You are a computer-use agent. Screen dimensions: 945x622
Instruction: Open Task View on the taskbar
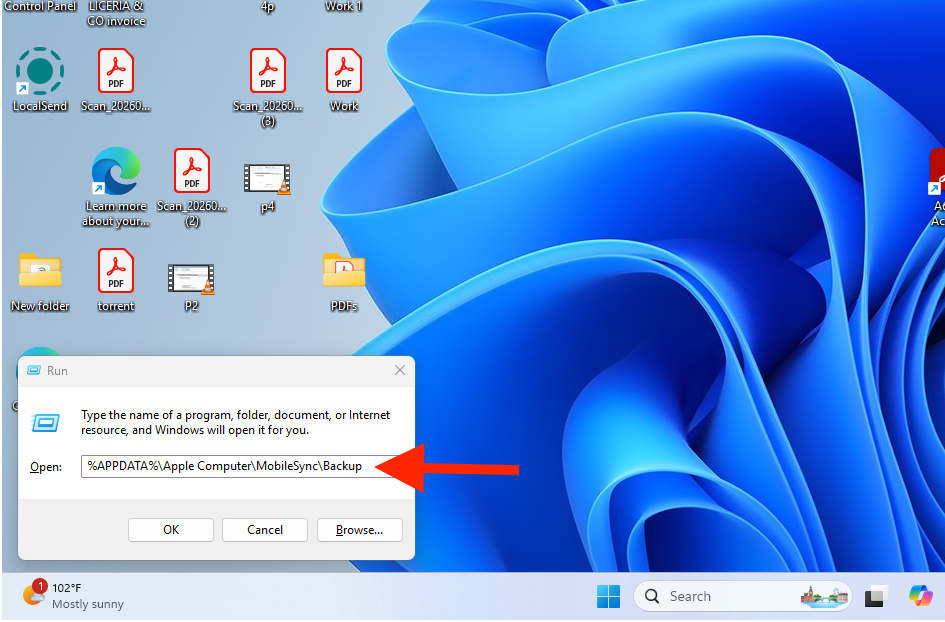click(x=876, y=596)
